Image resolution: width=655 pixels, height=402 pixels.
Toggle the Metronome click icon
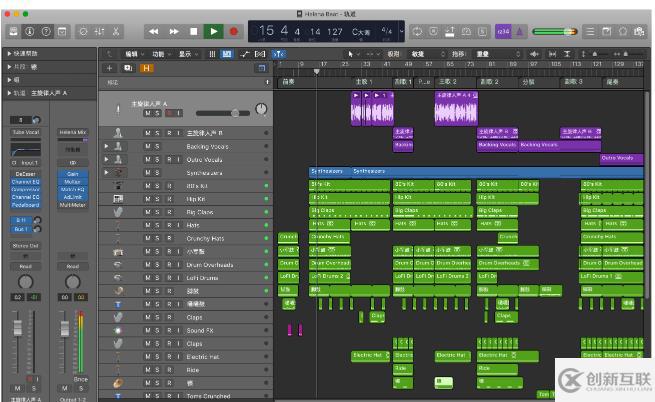[519, 32]
